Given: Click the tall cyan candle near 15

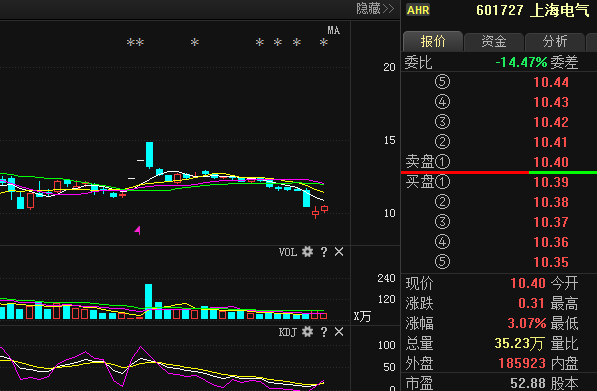Looking at the screenshot, I should pyautogui.click(x=150, y=155).
